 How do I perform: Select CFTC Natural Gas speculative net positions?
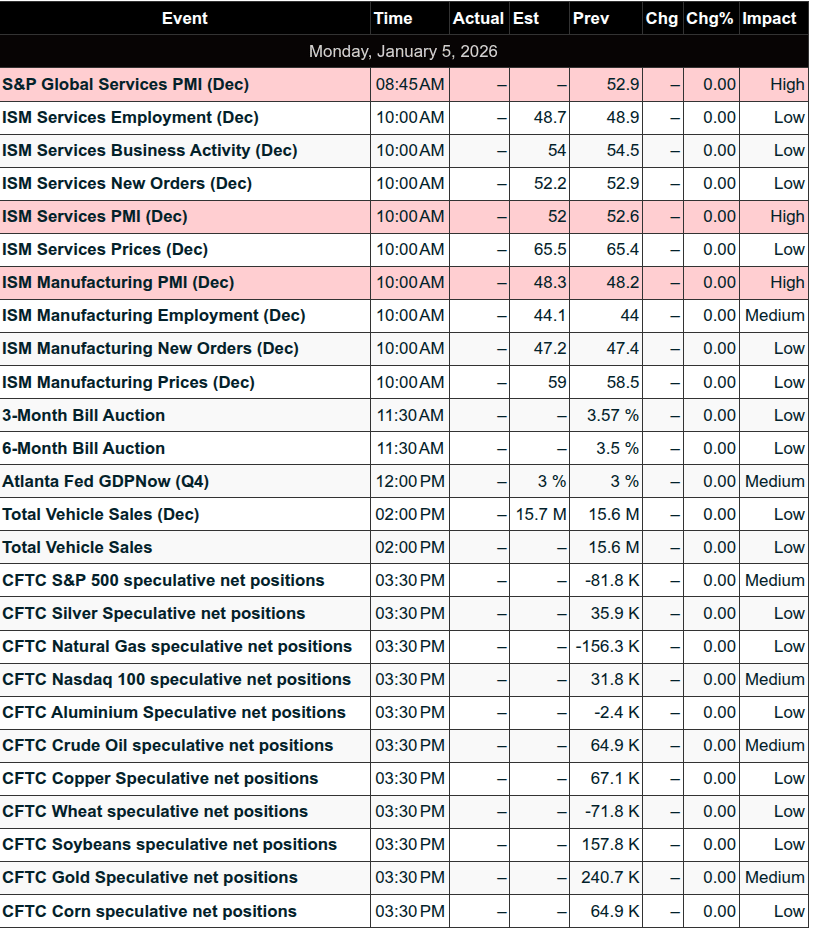177,647
